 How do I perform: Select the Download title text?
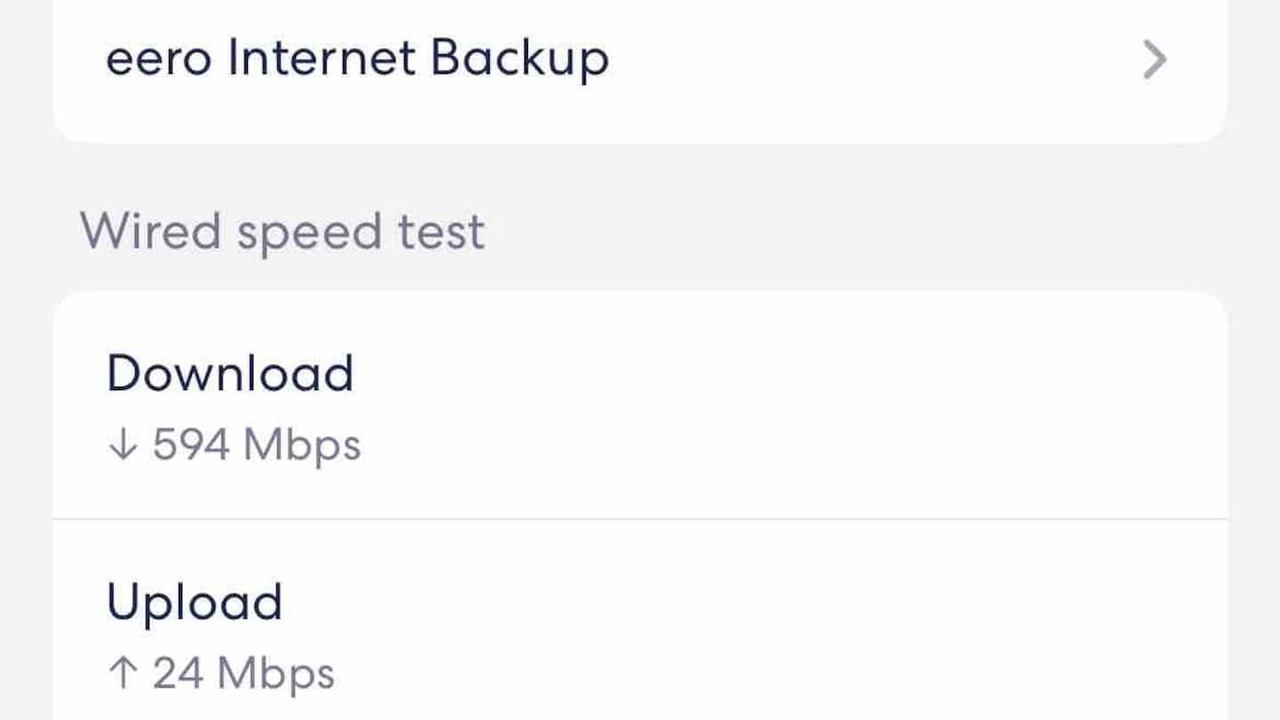tap(230, 374)
